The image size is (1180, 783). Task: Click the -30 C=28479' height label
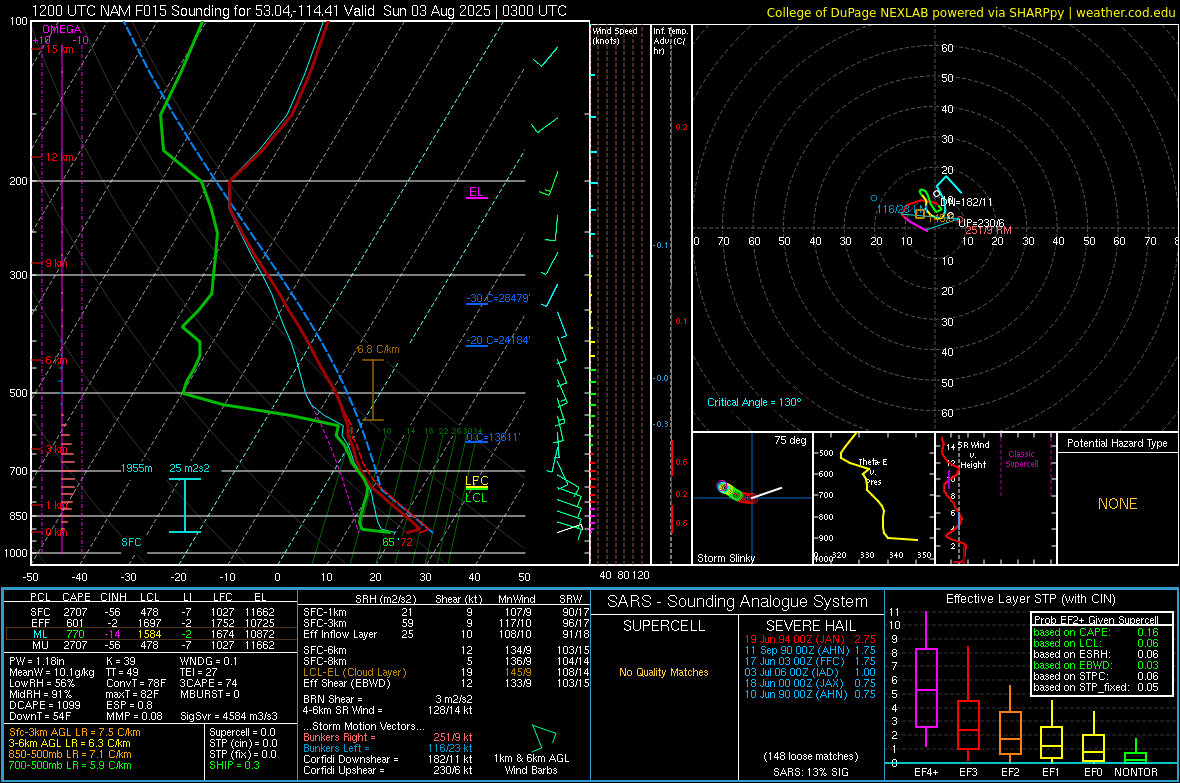498,298
